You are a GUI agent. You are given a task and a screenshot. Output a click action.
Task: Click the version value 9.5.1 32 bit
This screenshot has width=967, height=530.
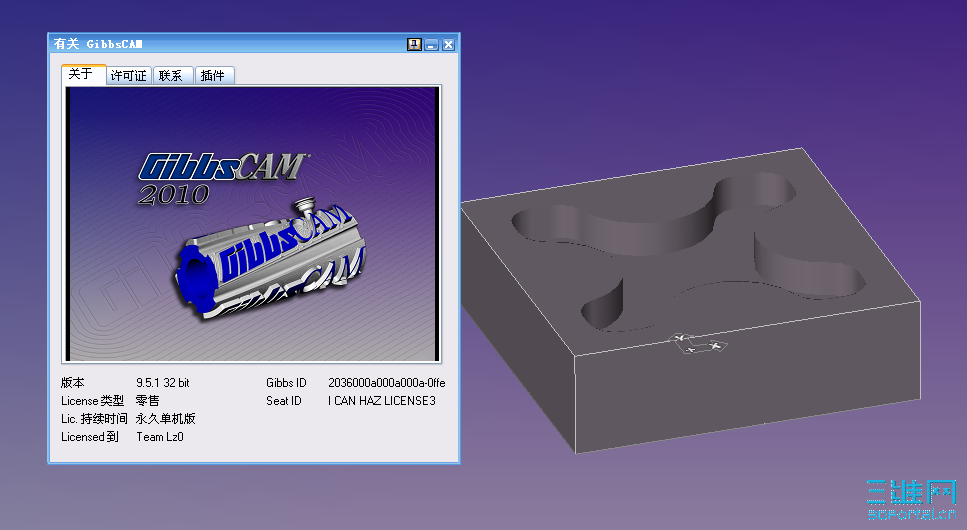point(163,383)
